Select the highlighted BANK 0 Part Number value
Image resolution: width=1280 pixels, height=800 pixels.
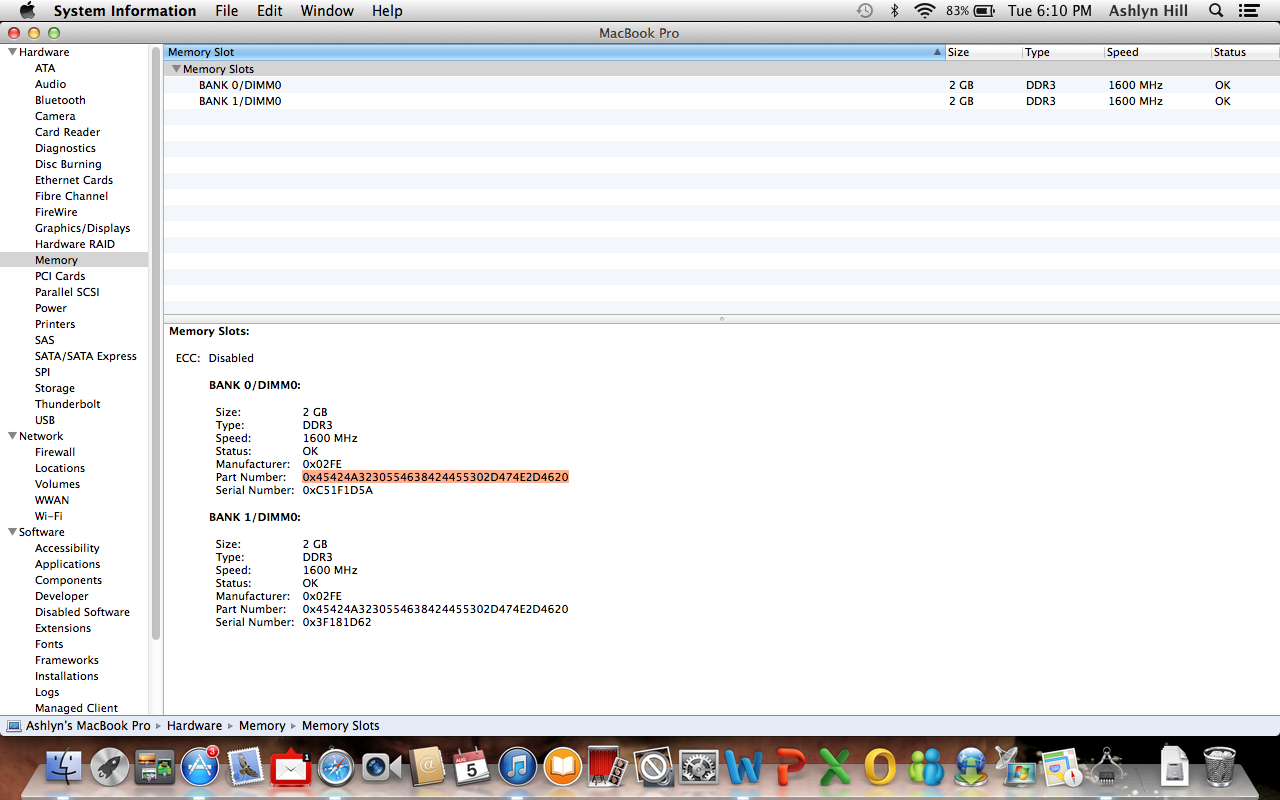pos(435,477)
